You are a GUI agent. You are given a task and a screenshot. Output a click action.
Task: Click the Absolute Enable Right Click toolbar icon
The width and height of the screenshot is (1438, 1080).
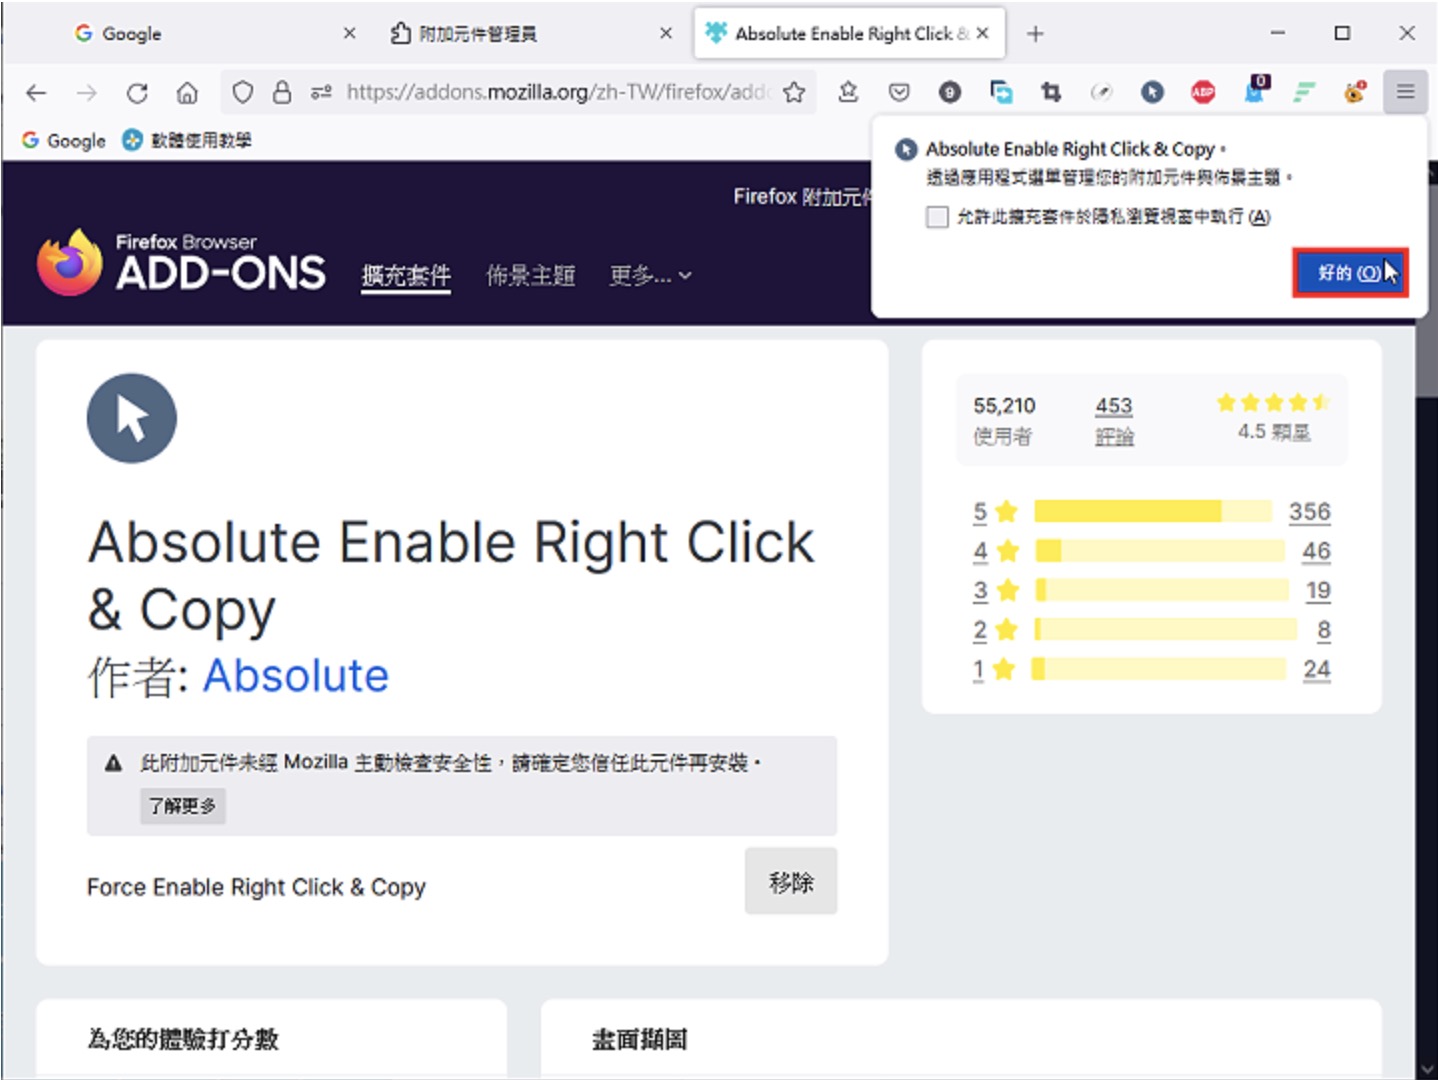1152,93
